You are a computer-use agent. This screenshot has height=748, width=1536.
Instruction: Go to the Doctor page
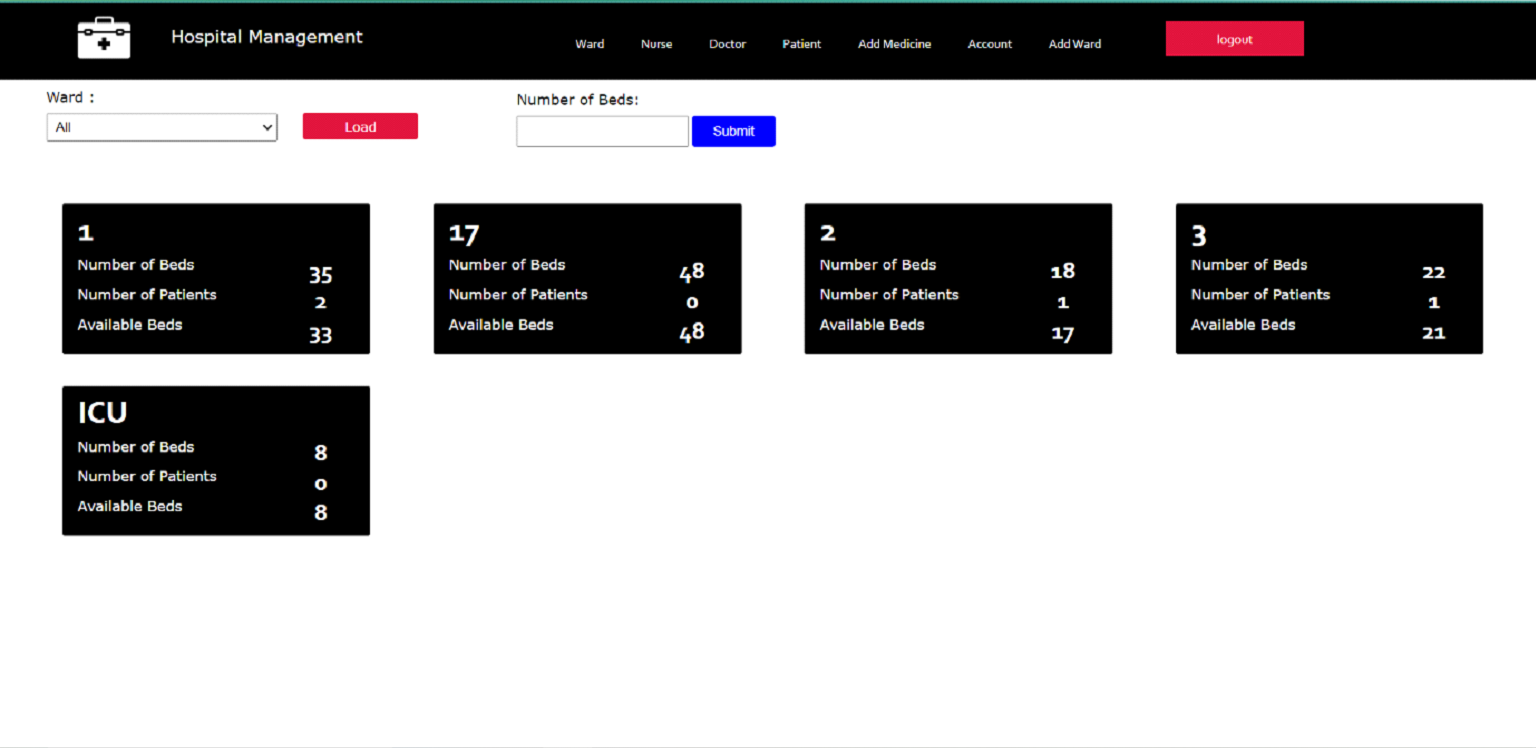pos(727,44)
